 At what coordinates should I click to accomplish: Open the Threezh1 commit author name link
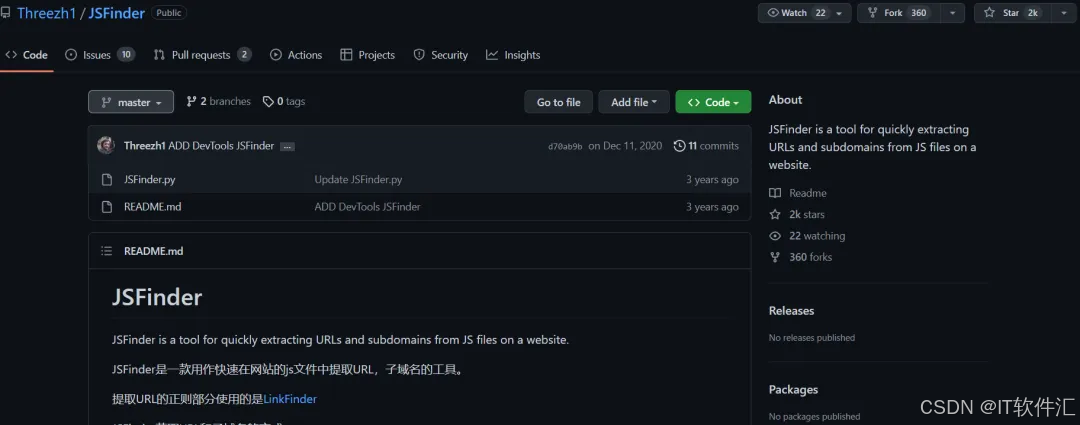(145, 146)
